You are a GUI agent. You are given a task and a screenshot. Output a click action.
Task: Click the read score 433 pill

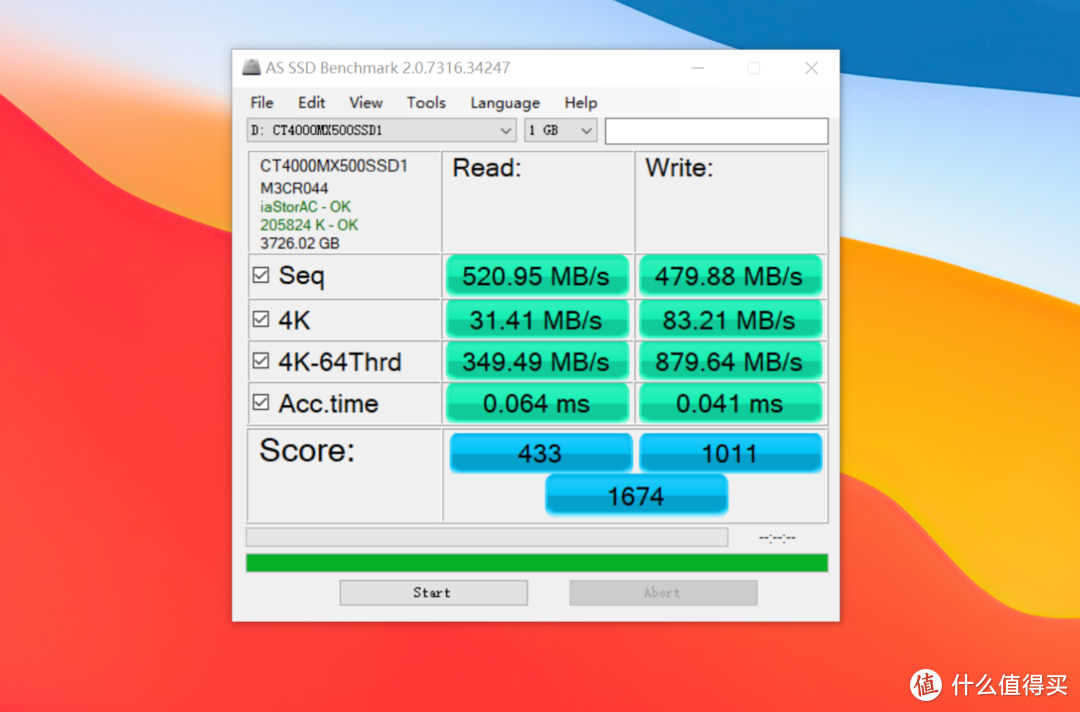[541, 452]
